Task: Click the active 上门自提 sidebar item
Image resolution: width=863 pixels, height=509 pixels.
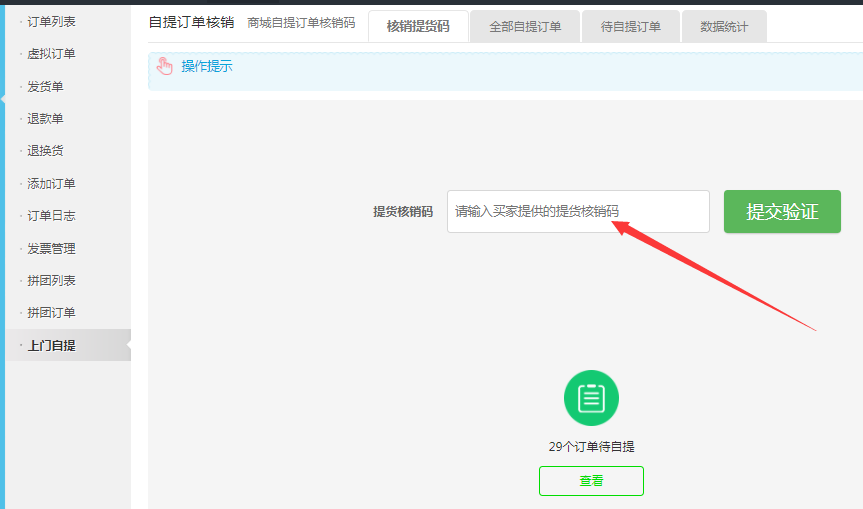Action: tap(51, 346)
